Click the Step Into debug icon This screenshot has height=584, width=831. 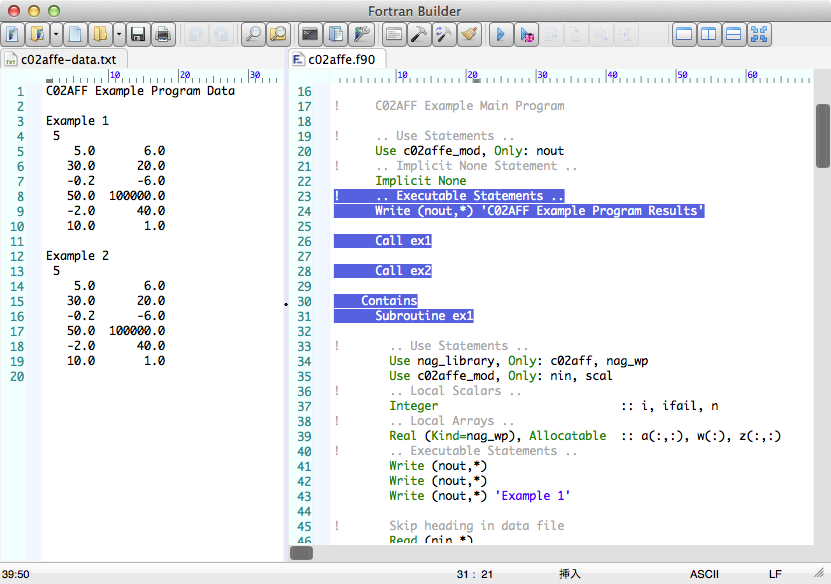tap(576, 35)
